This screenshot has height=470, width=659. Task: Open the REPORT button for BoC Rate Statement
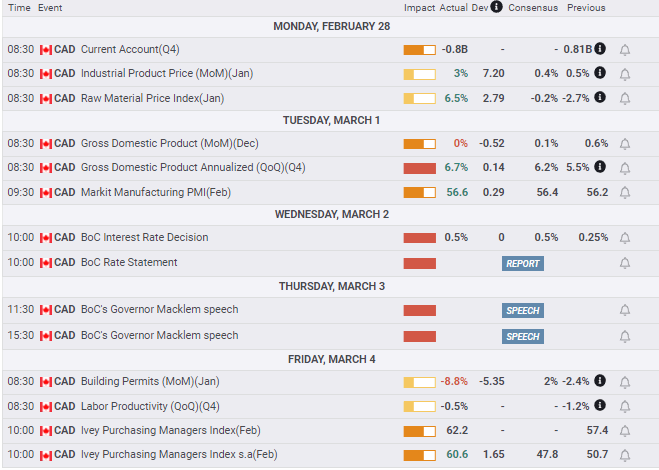pos(522,264)
